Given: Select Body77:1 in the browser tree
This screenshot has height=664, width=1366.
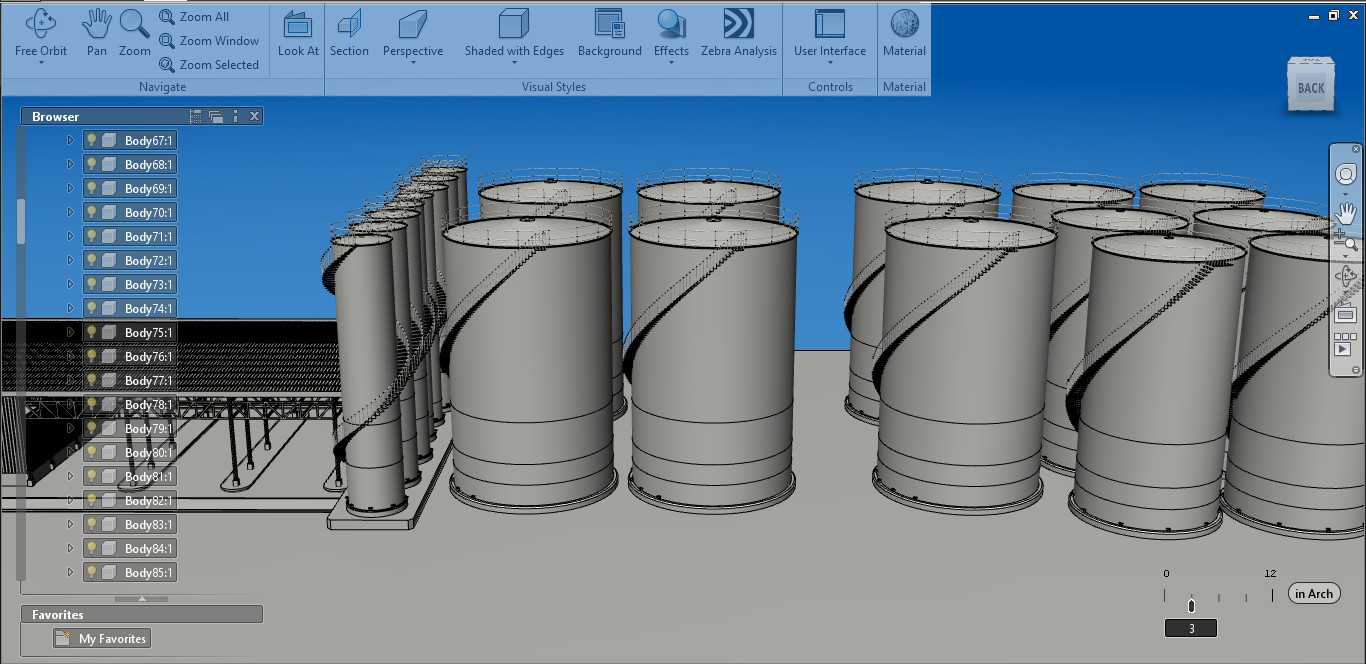Looking at the screenshot, I should coord(130,380).
